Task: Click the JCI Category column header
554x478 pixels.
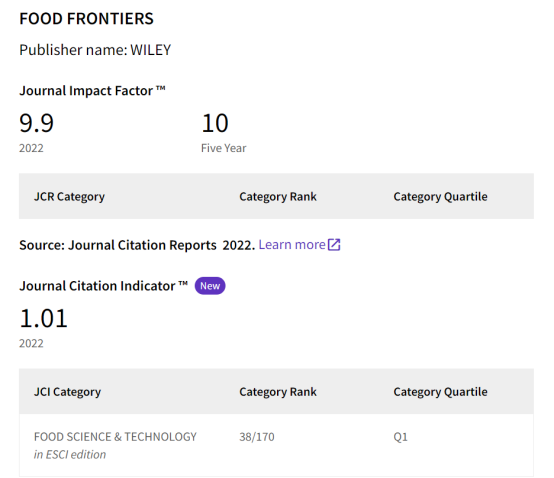Action: click(67, 392)
